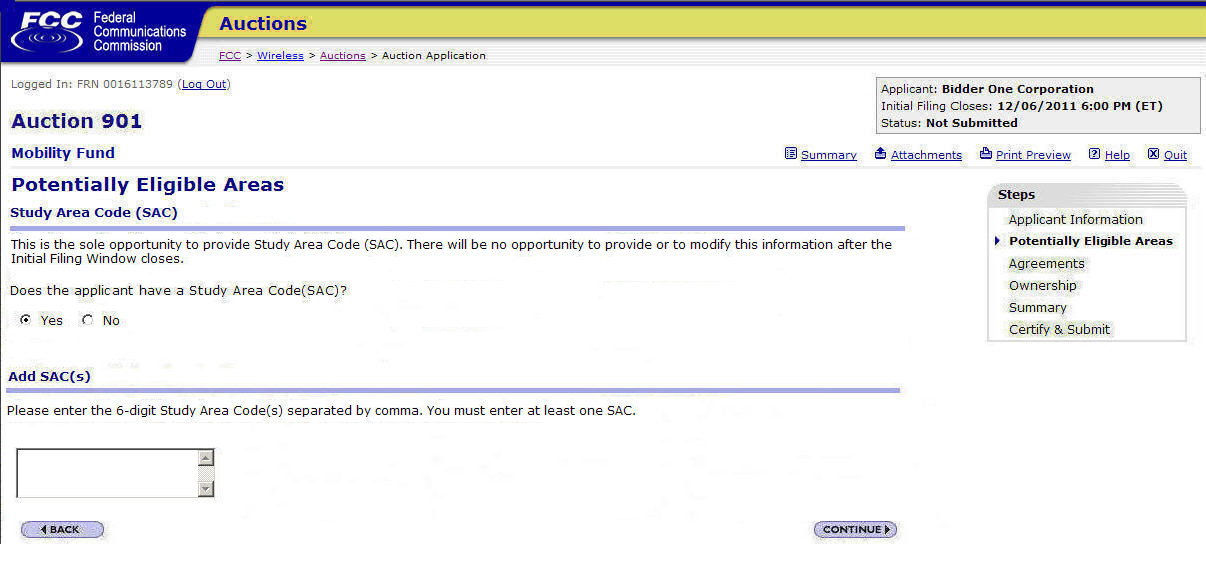1206x571 pixels.
Task: Click the CONTINUE button
Action: click(x=855, y=529)
